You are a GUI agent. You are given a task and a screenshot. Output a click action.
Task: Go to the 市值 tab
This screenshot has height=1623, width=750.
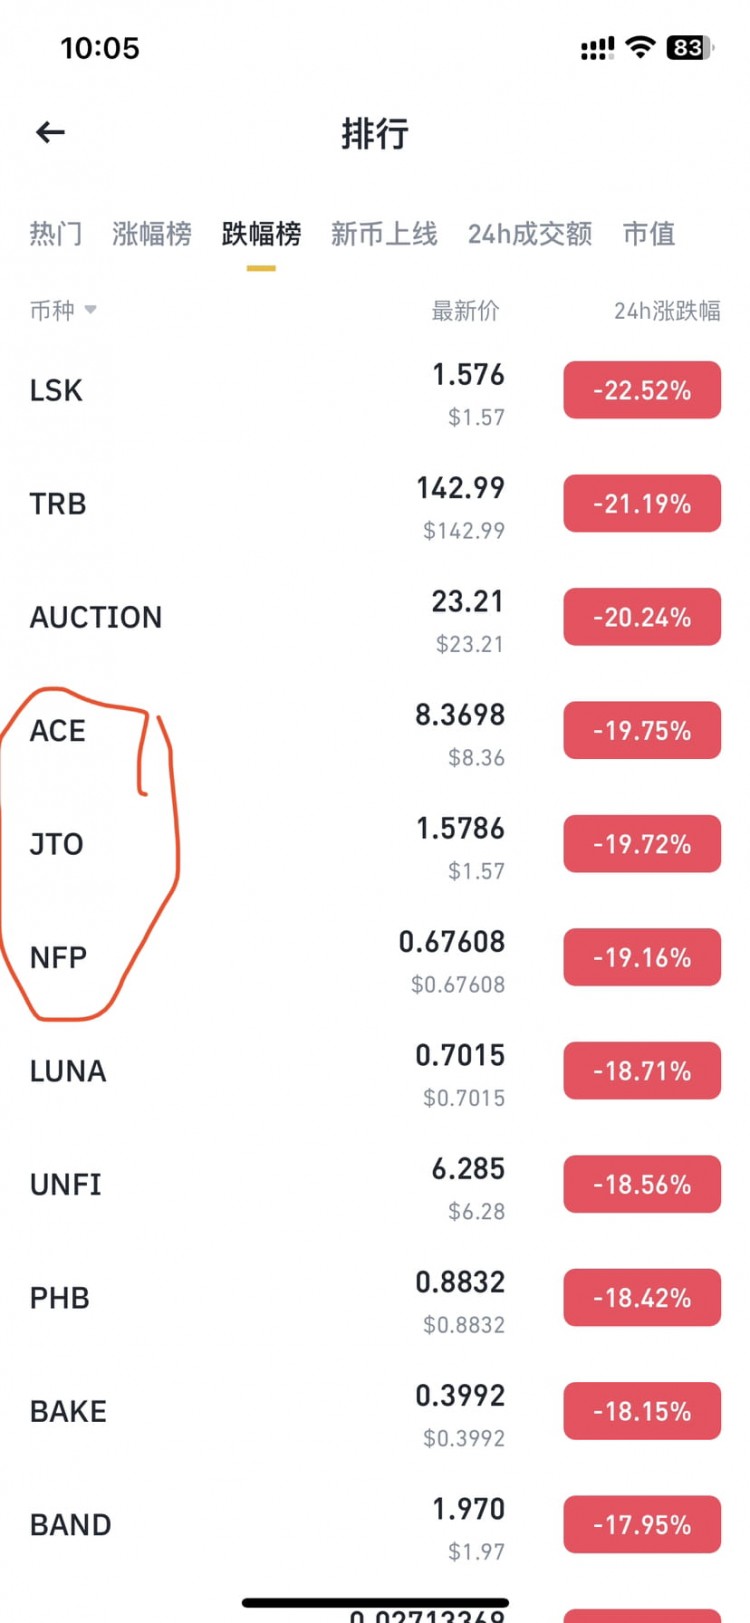click(x=649, y=234)
